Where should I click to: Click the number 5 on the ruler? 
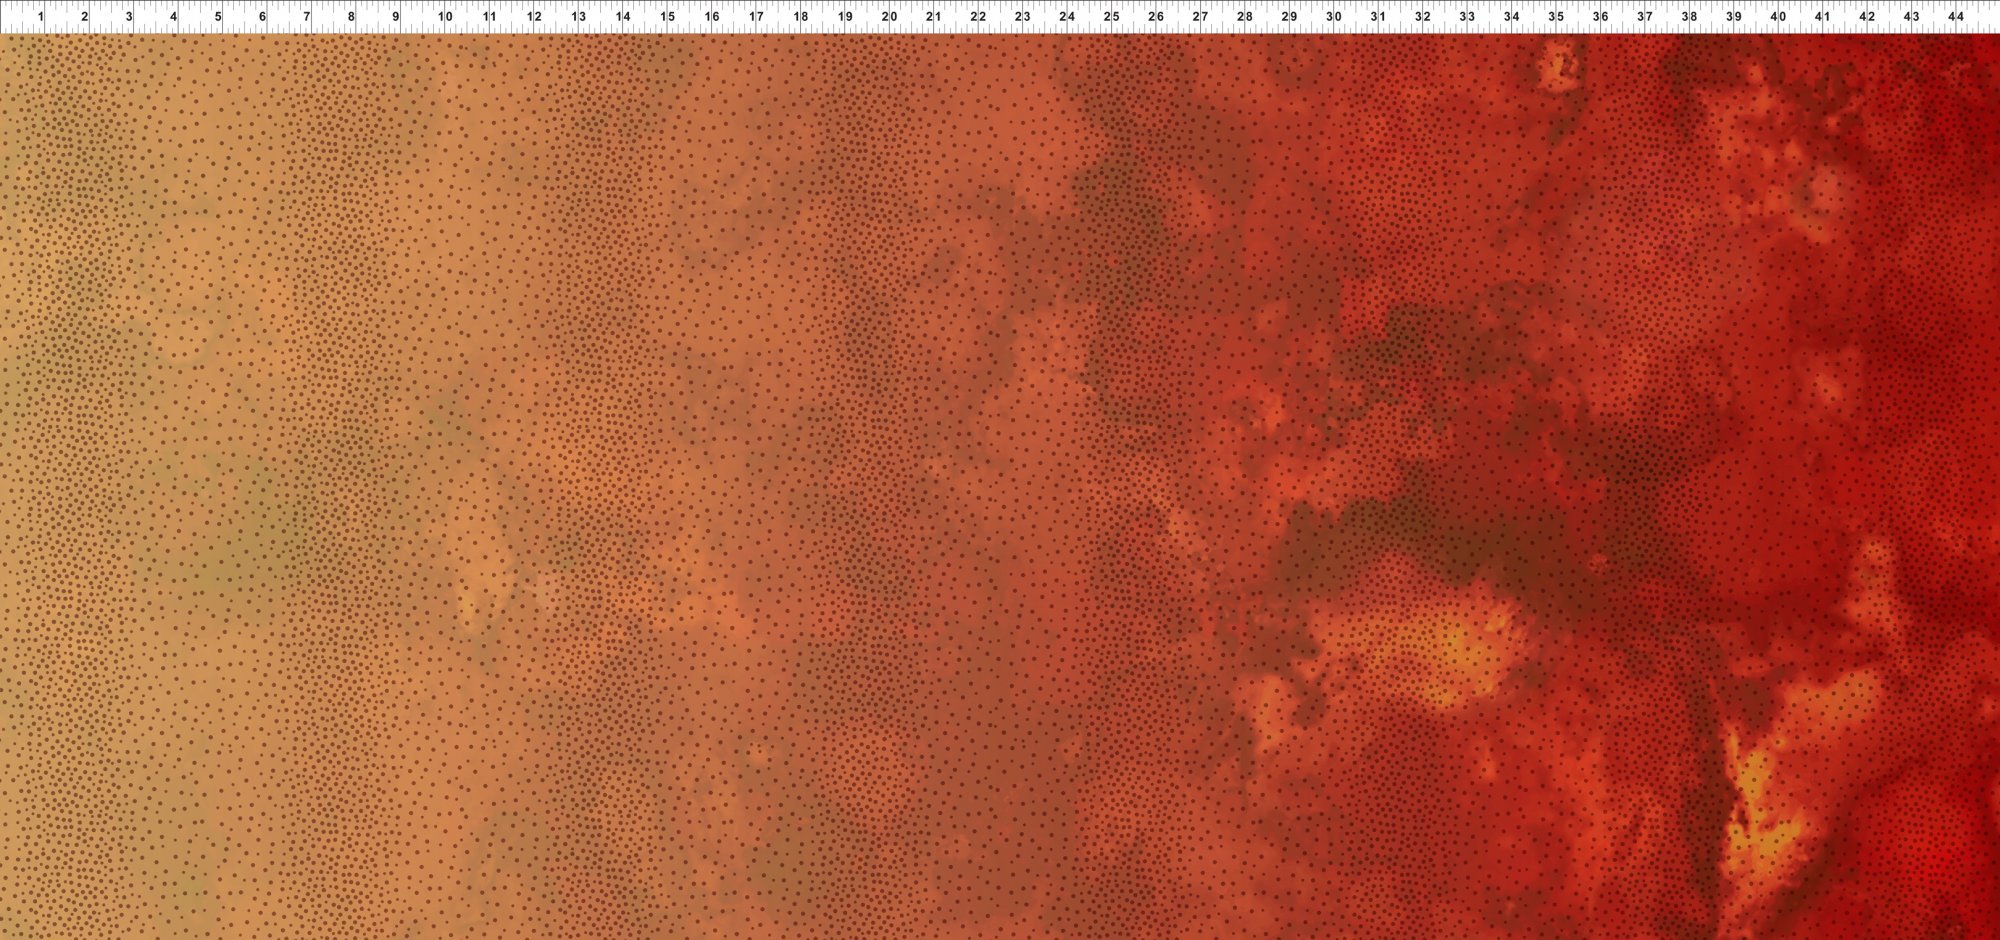click(x=218, y=17)
